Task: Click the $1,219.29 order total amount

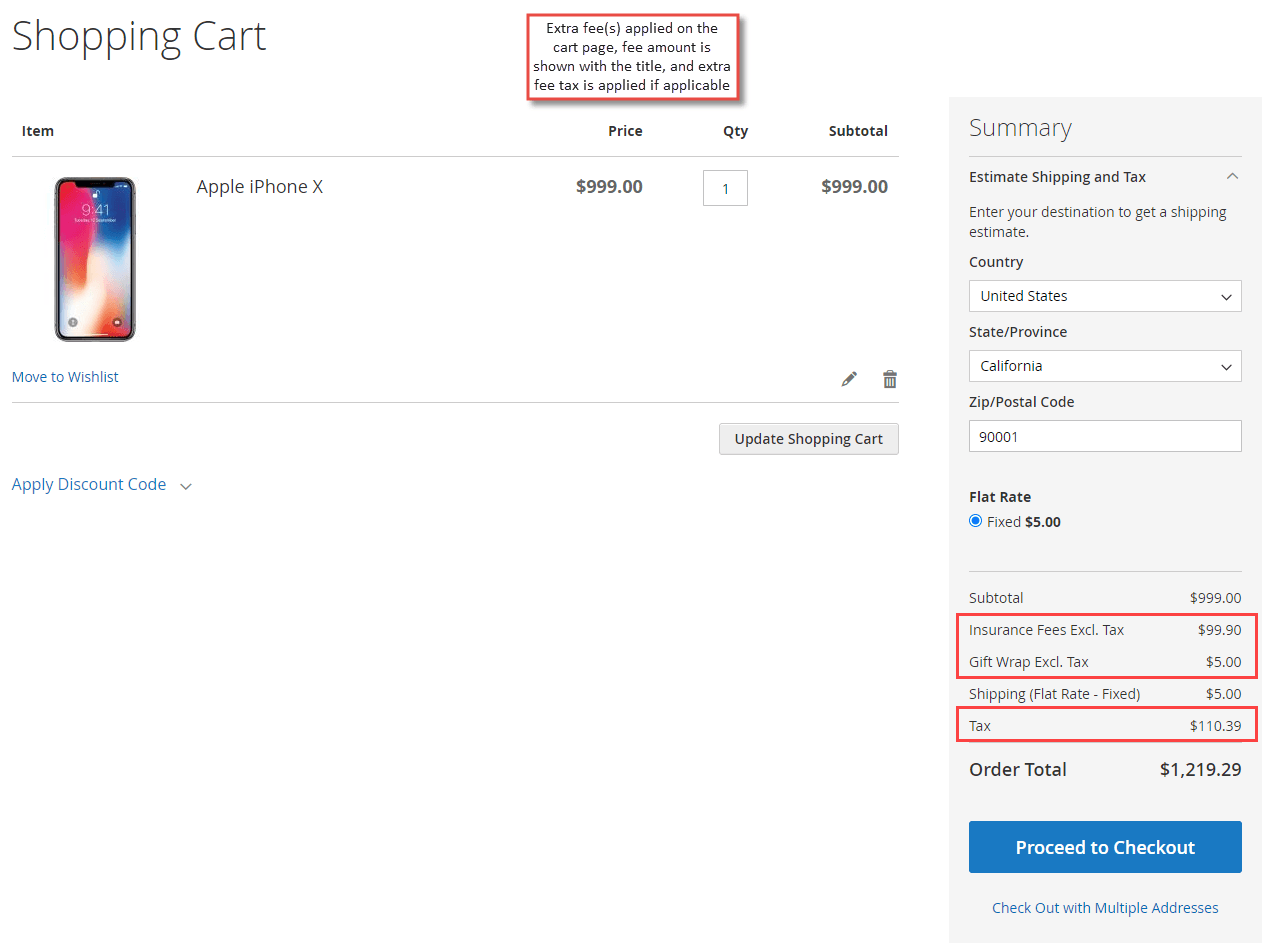Action: (x=1201, y=770)
